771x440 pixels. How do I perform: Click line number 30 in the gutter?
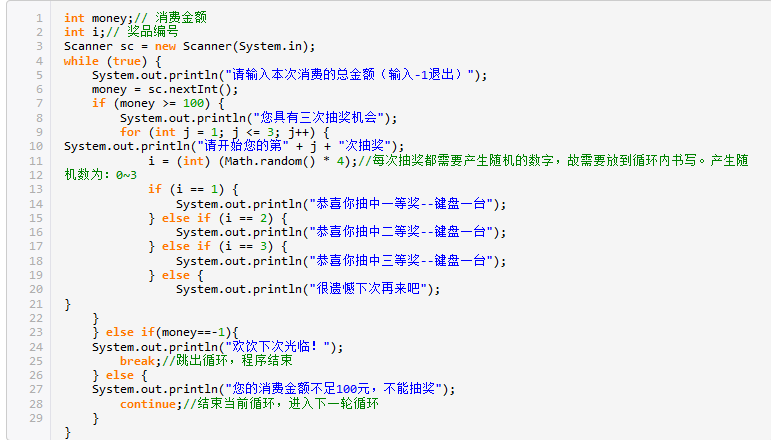click(x=35, y=433)
